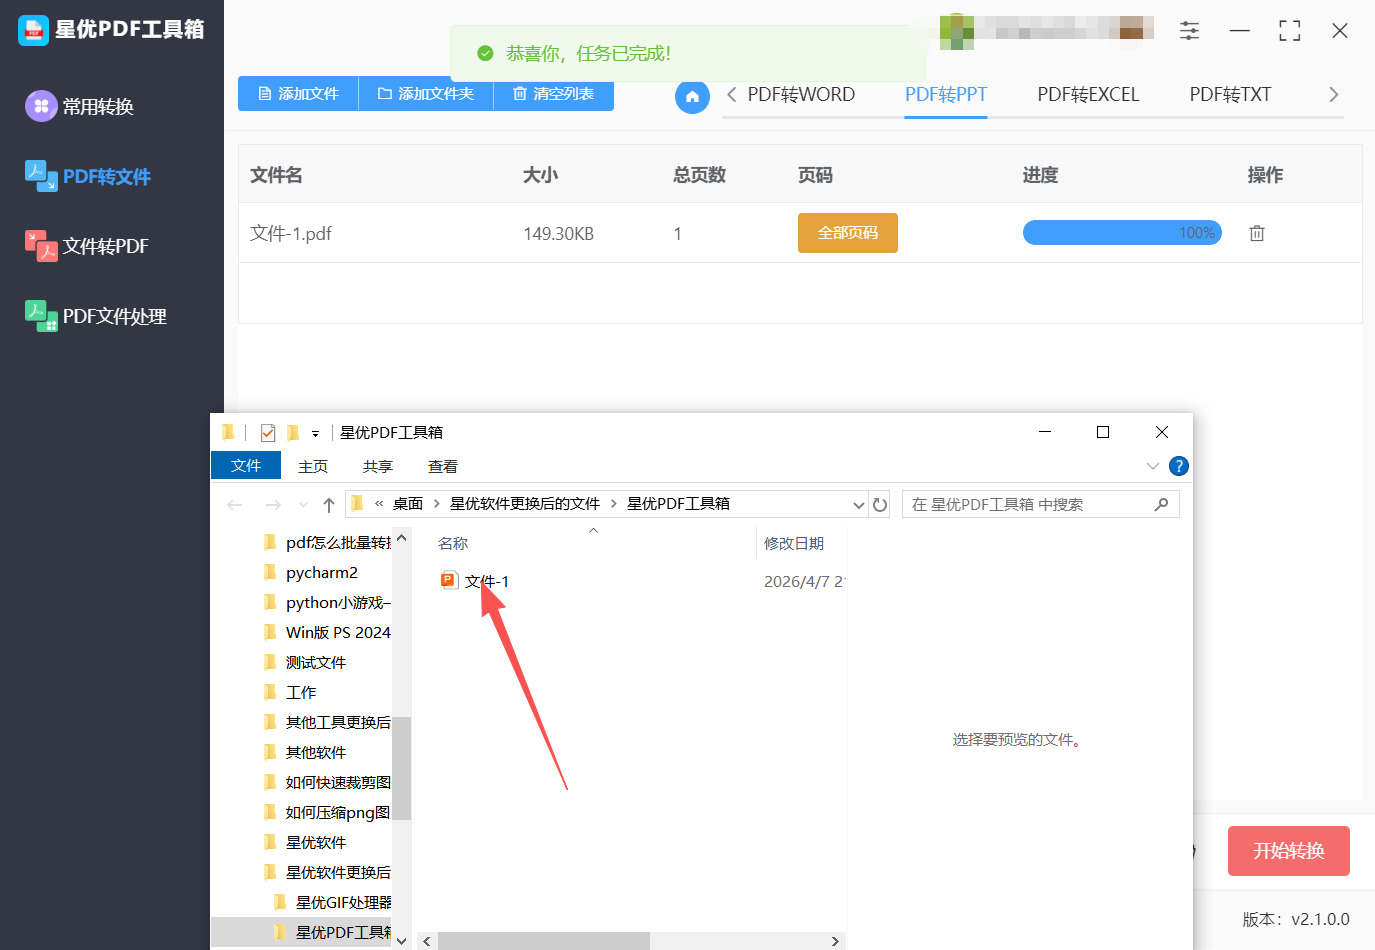This screenshot has height=950, width=1375.
Task: Click the help question mark icon in Explorer
Action: (x=1179, y=466)
